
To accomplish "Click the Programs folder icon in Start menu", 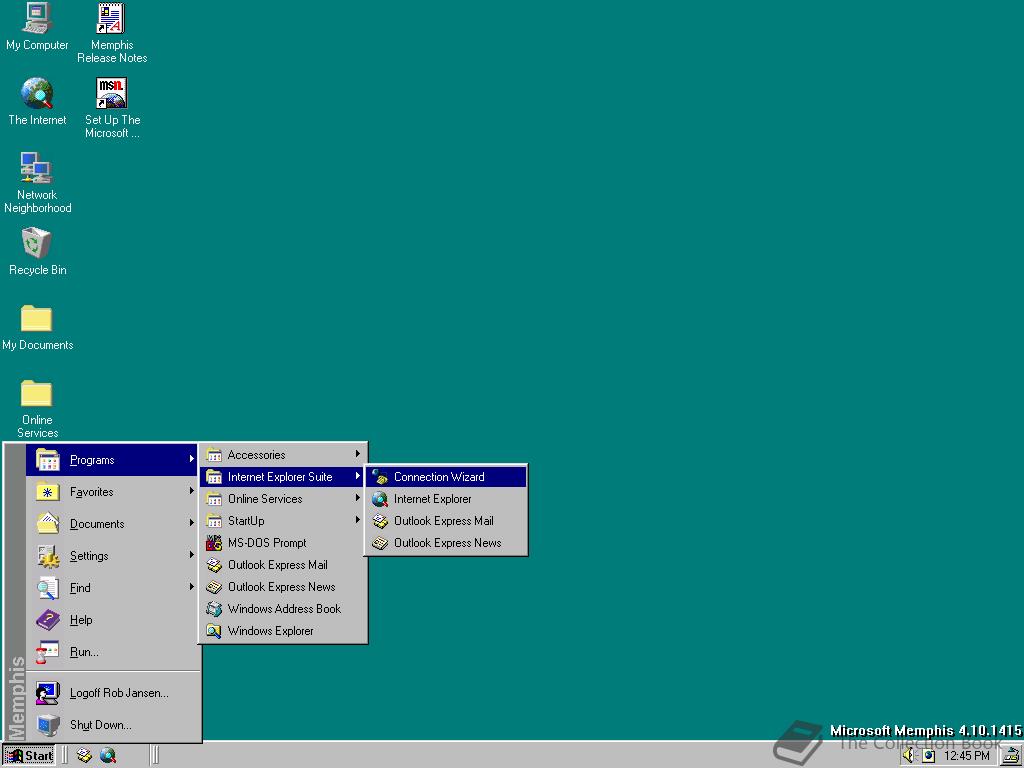I will point(48,460).
